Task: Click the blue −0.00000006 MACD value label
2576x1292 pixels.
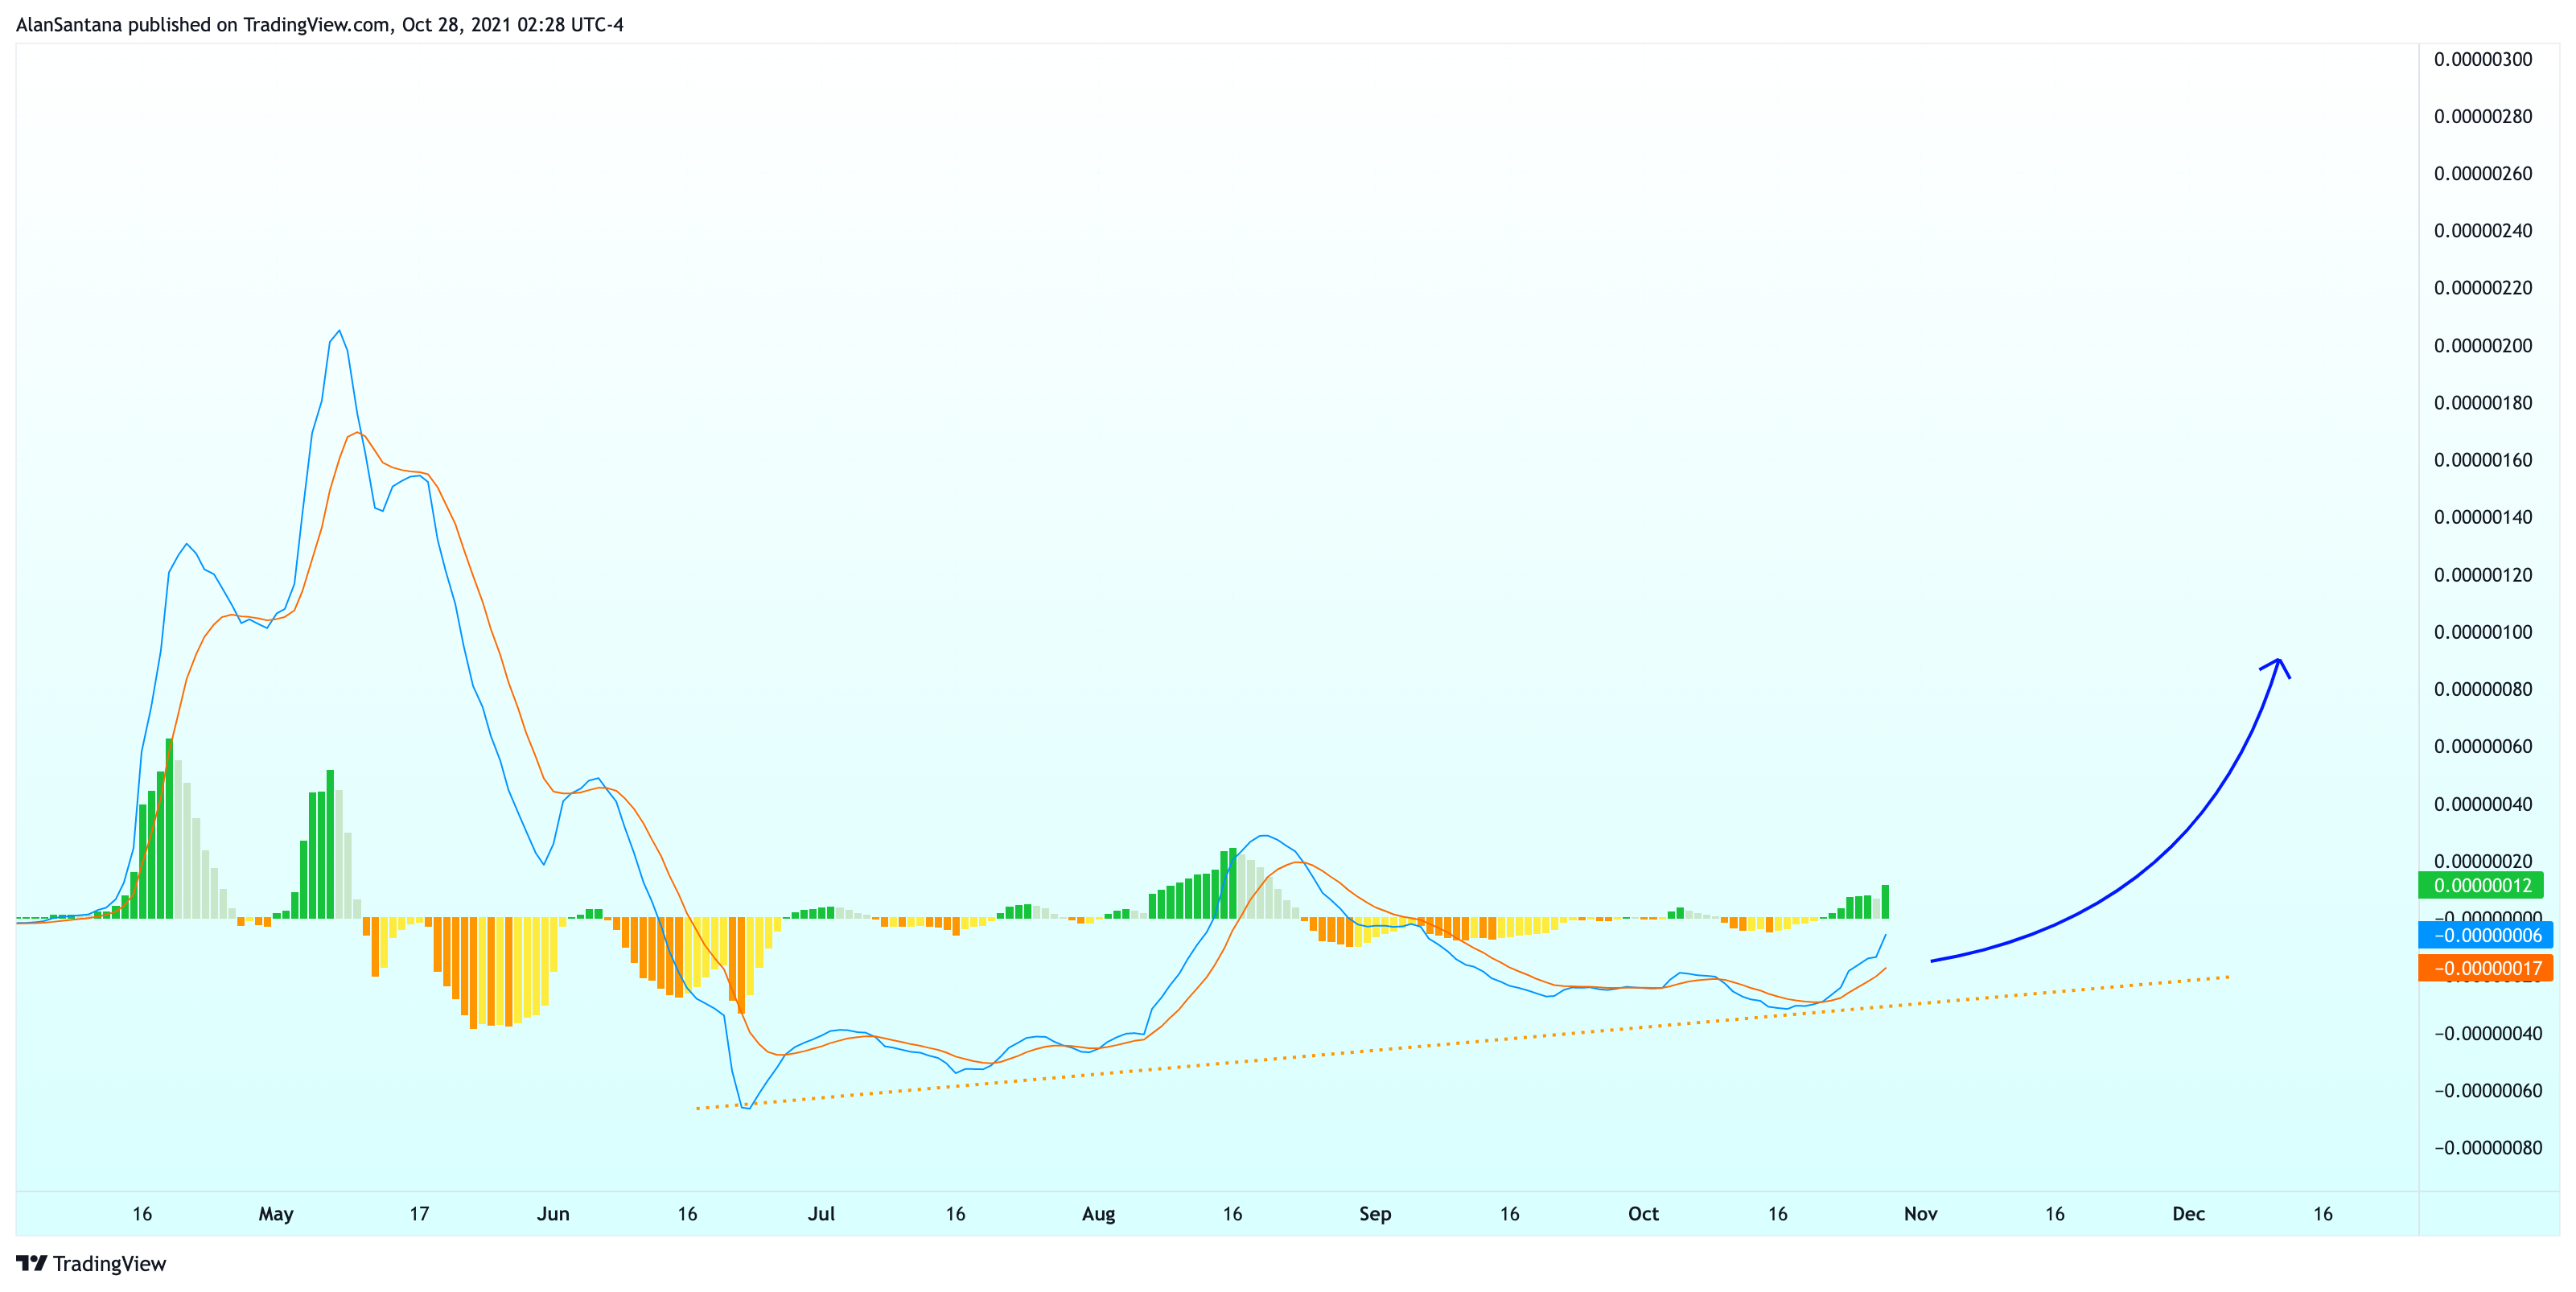Action: pyautogui.click(x=2486, y=935)
